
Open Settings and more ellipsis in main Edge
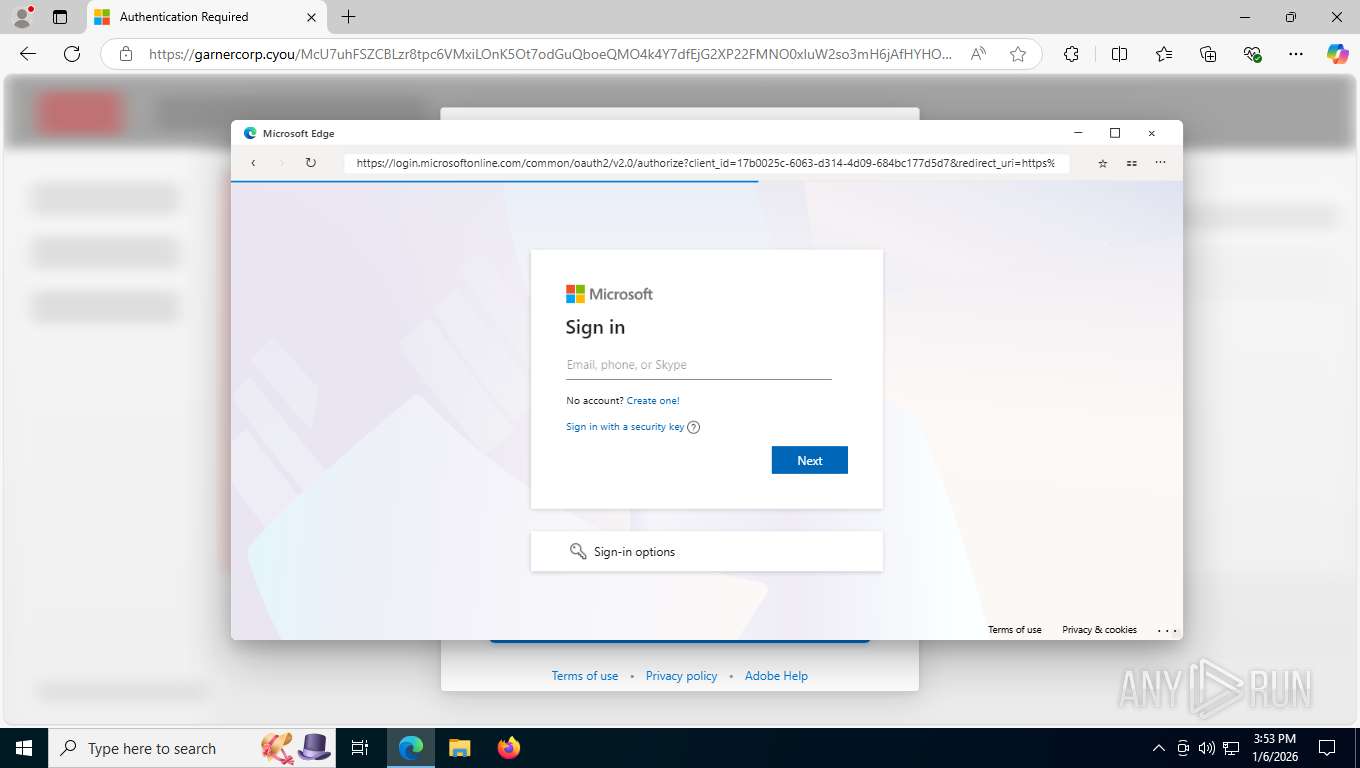click(x=1297, y=54)
